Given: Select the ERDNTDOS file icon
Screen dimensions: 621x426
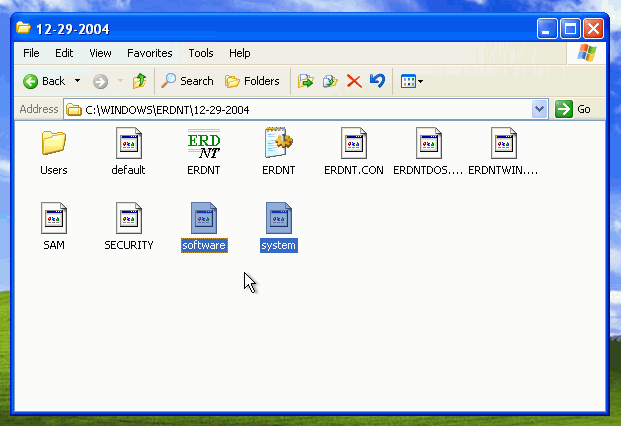Looking at the screenshot, I should tap(429, 143).
